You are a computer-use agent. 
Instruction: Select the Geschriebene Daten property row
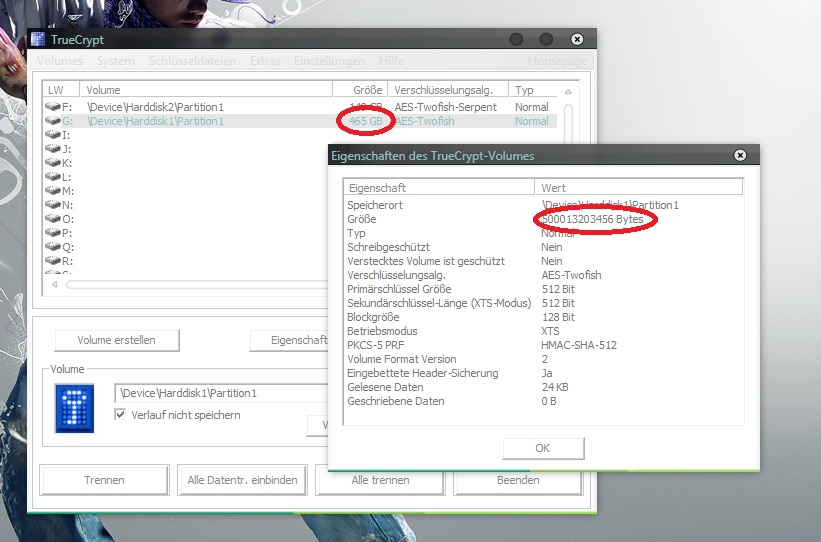coord(543,401)
